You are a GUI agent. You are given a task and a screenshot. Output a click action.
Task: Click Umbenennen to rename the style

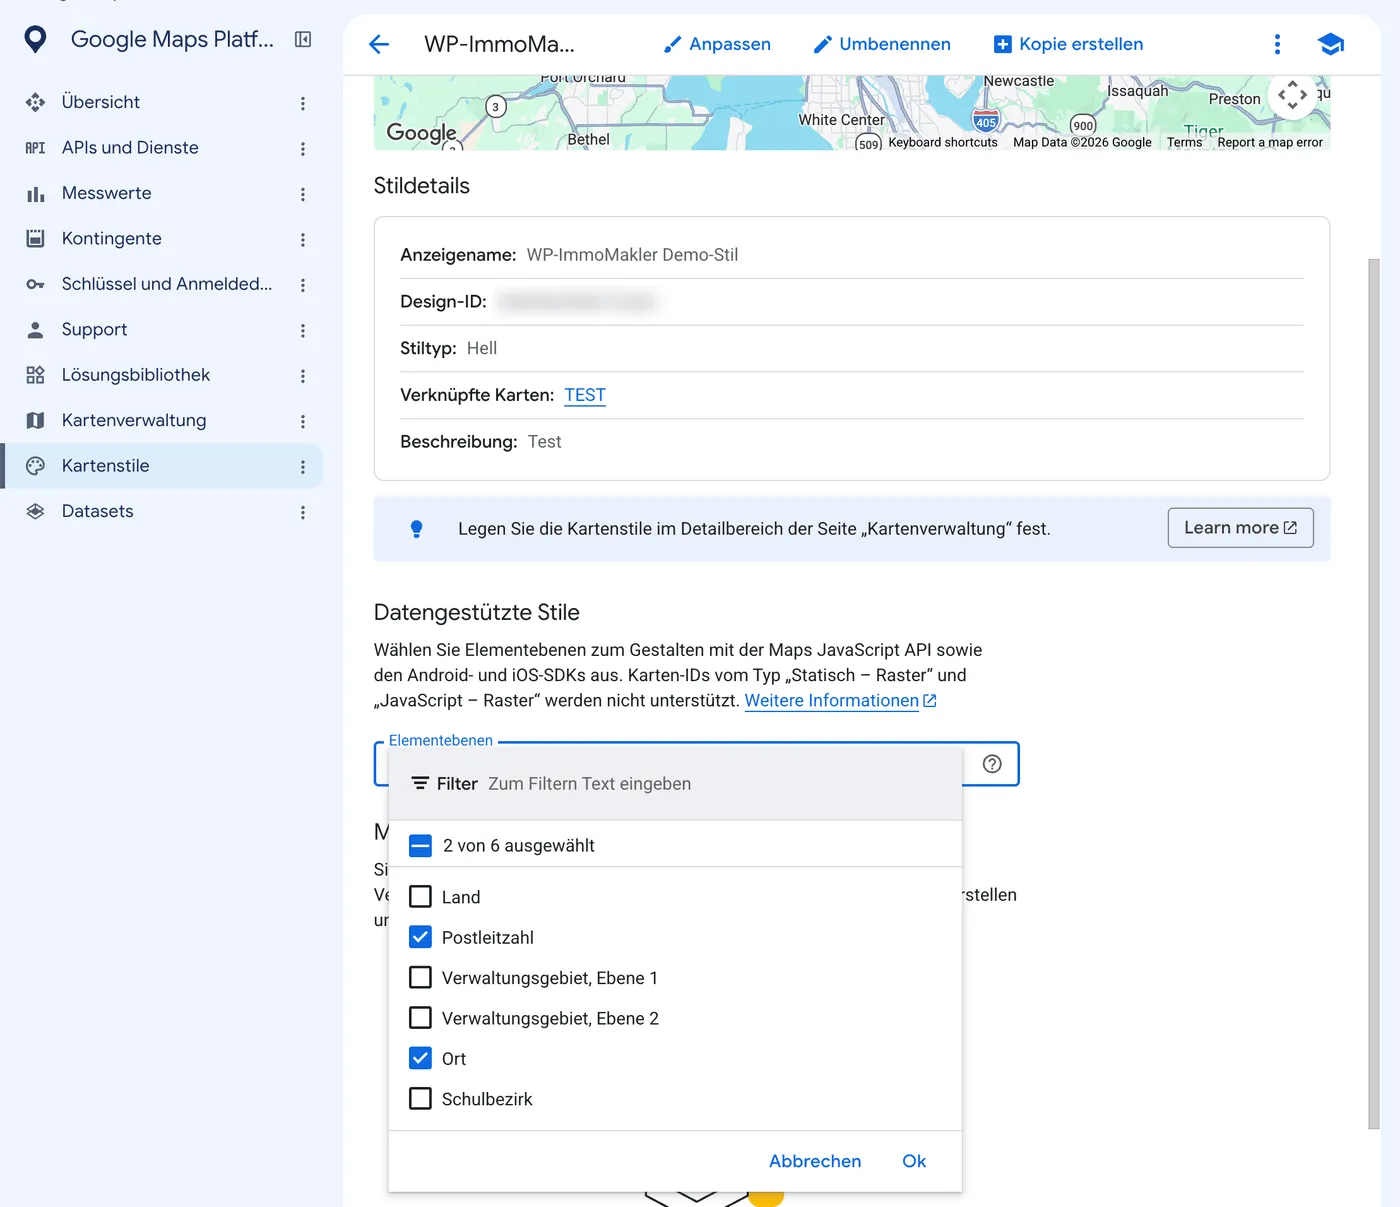882,44
